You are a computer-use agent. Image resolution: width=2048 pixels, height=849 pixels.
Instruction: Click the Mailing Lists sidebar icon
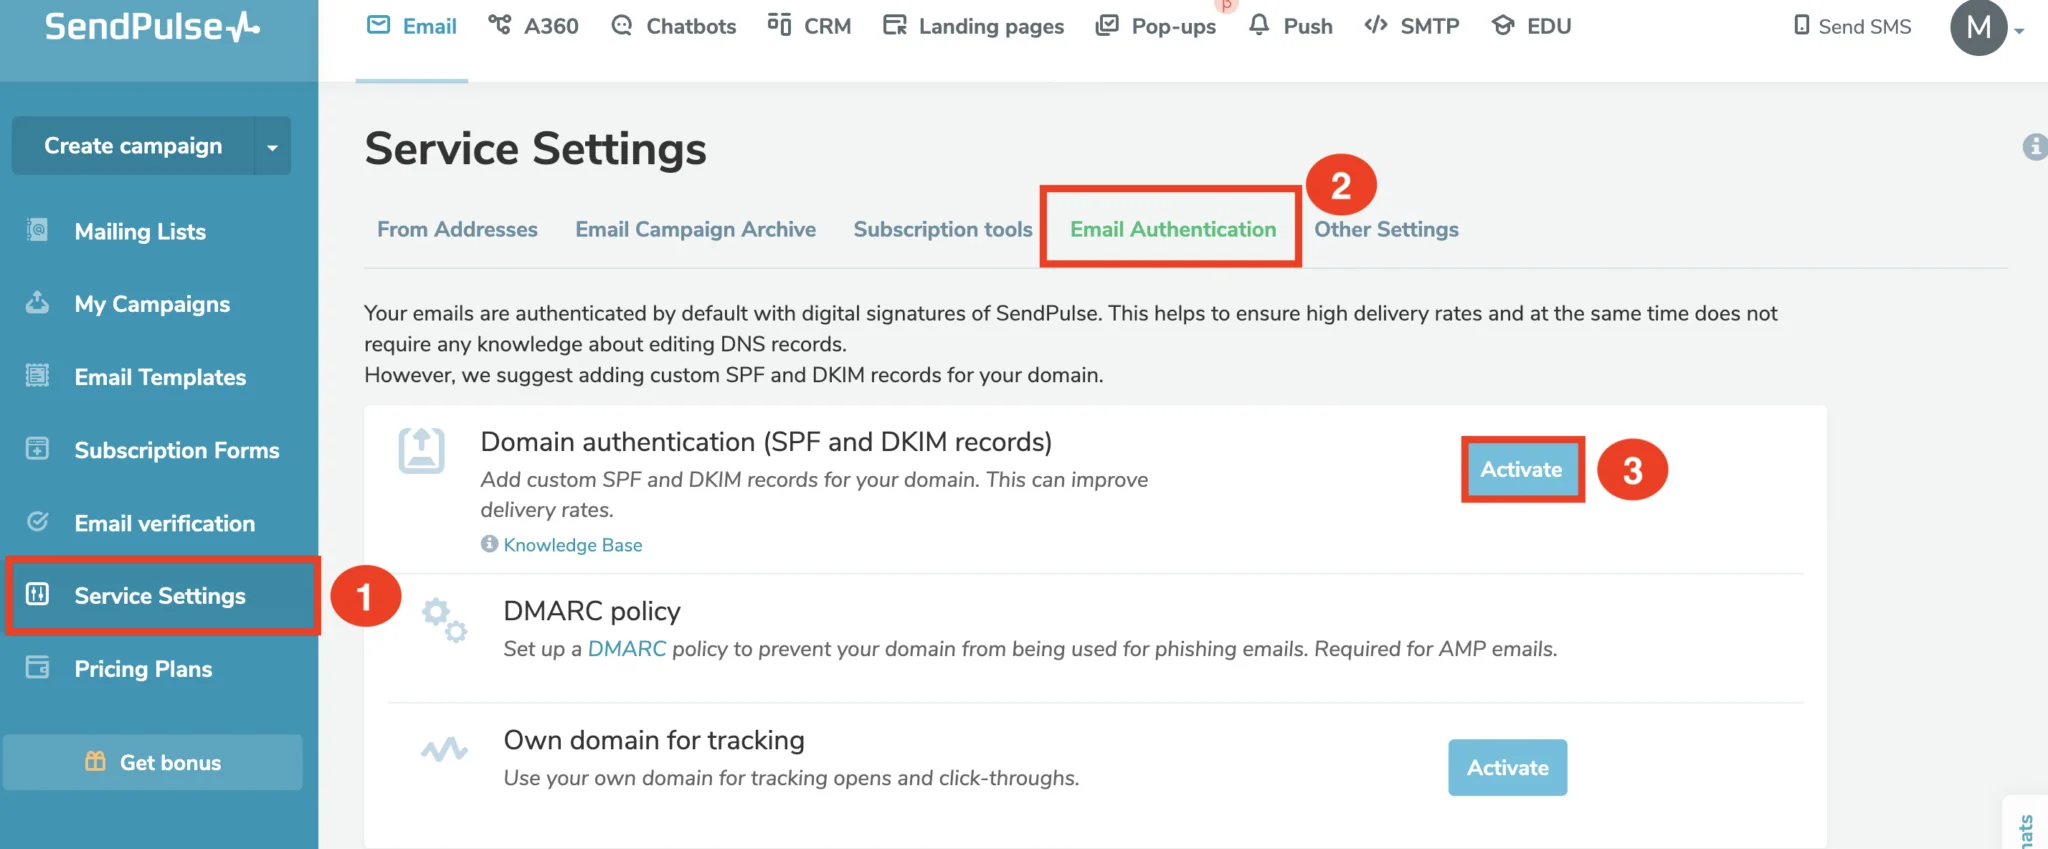point(37,230)
